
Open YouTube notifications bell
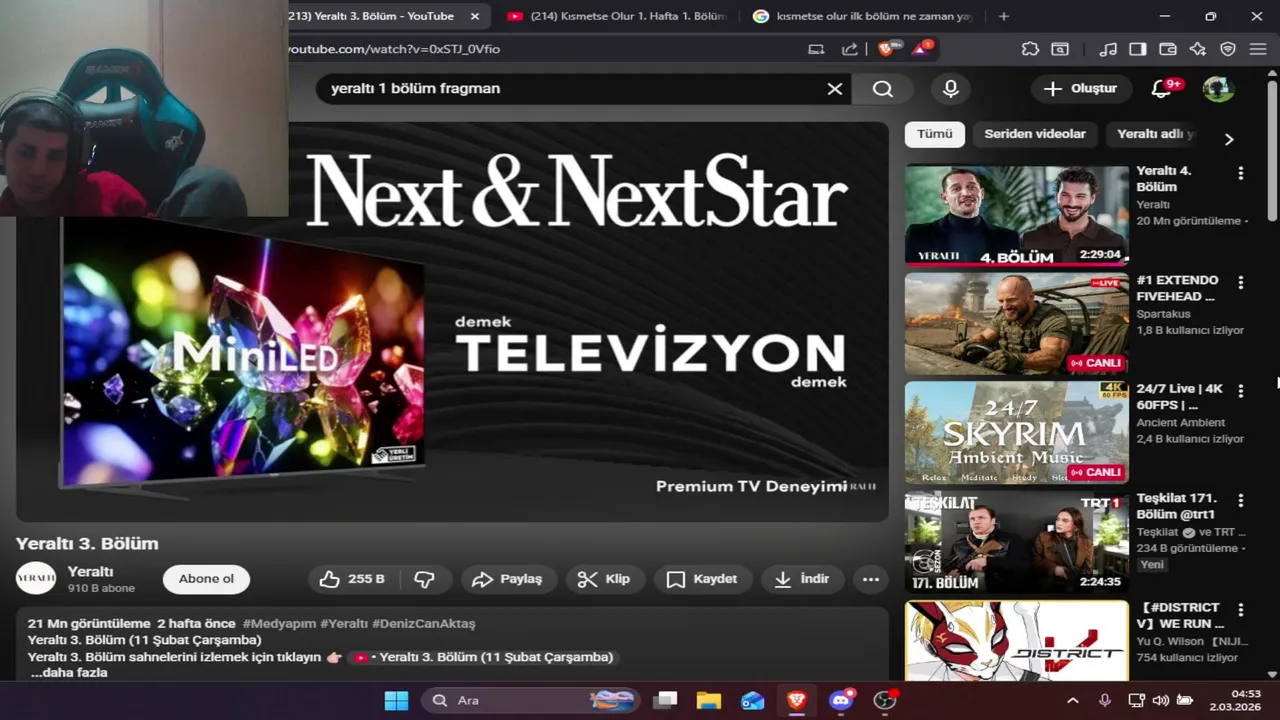click(x=1163, y=88)
